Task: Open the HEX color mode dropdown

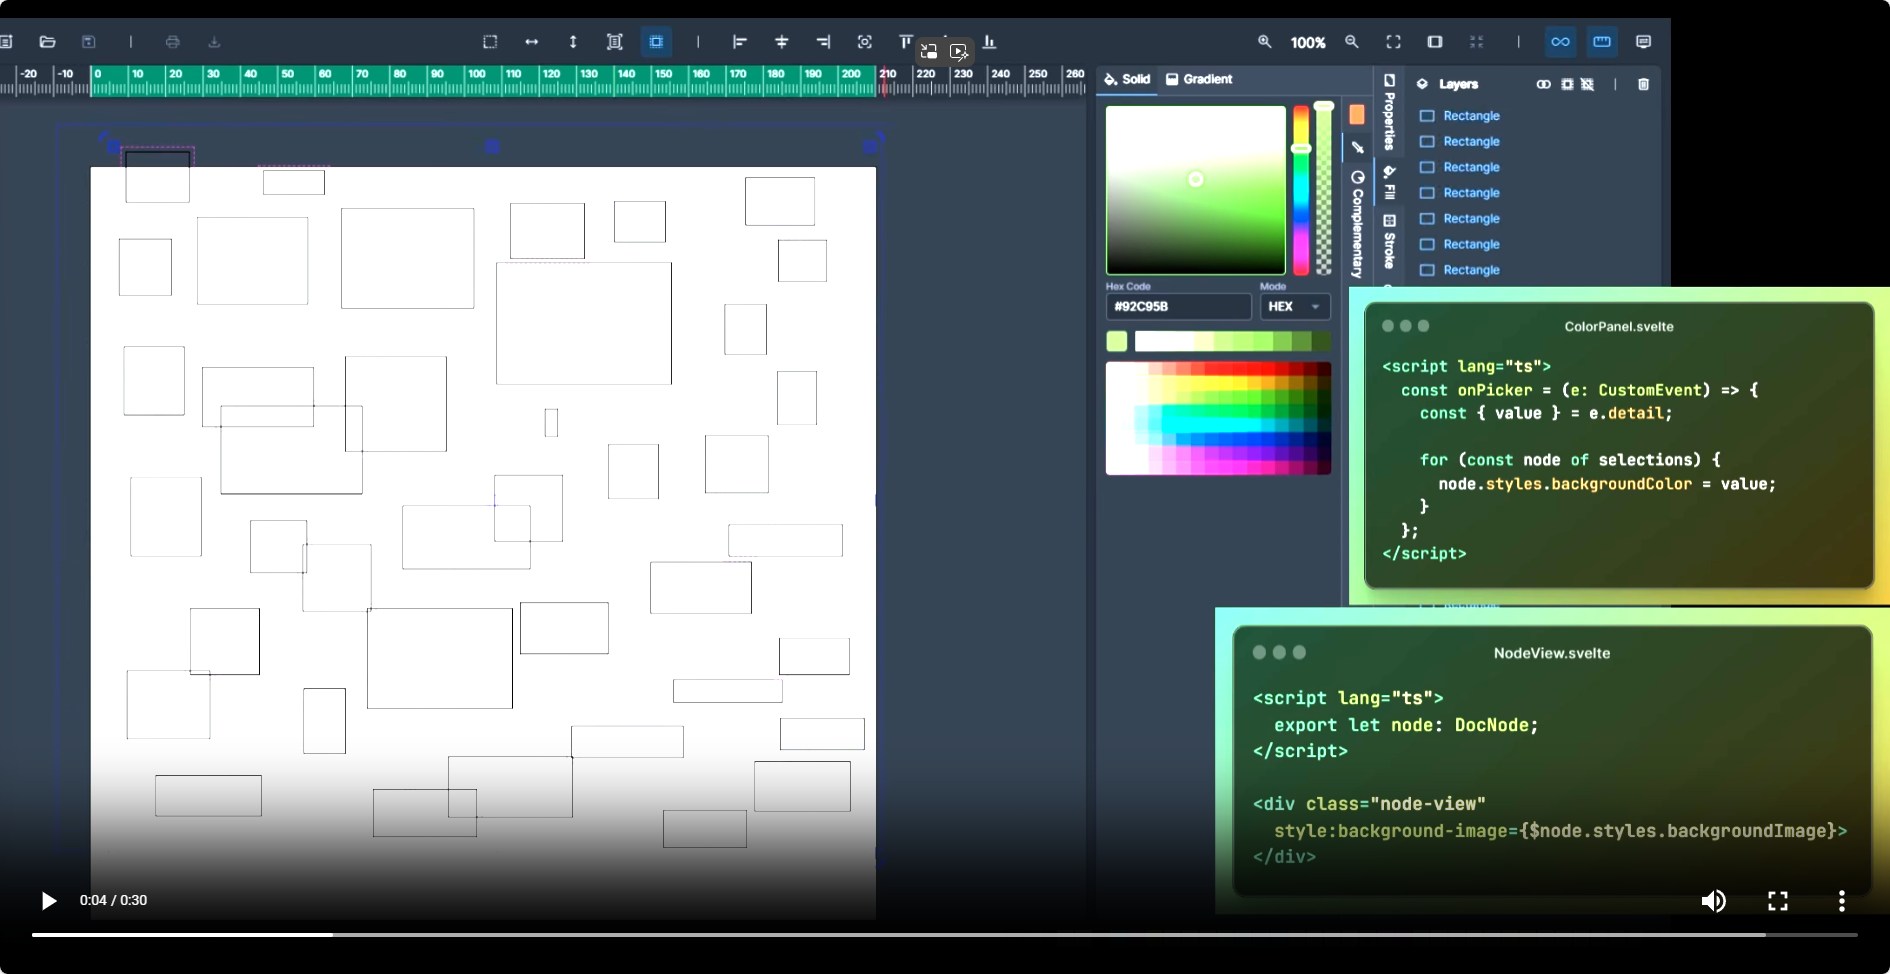Action: click(1295, 307)
